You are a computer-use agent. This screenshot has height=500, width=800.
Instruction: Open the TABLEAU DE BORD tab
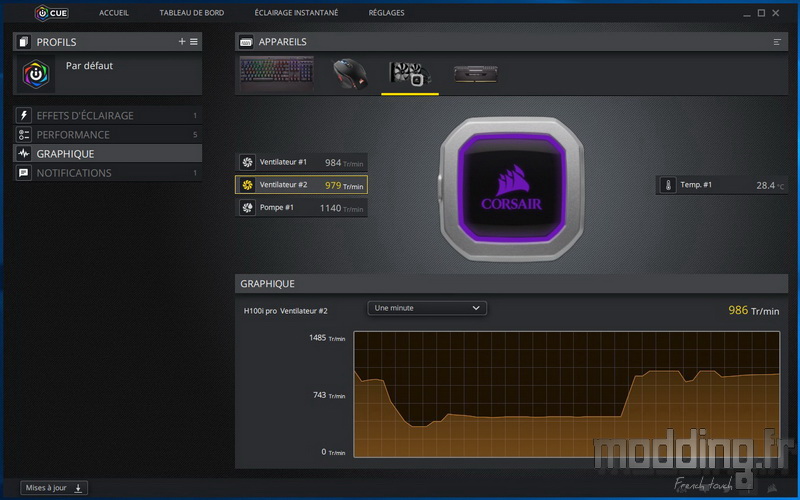click(x=191, y=13)
